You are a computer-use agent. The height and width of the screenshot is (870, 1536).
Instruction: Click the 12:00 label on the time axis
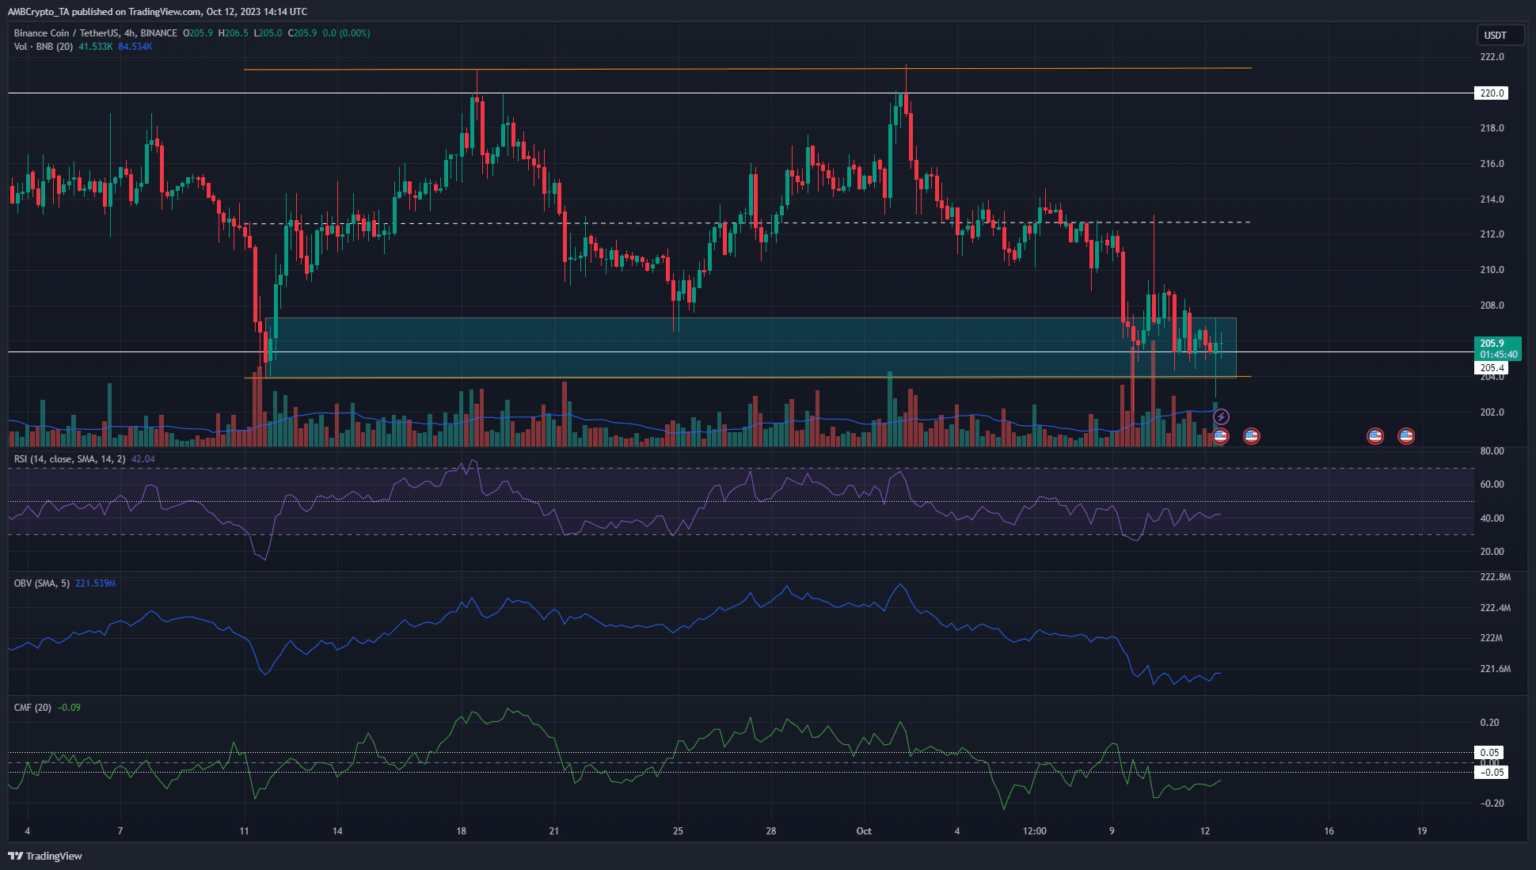pyautogui.click(x=1035, y=831)
